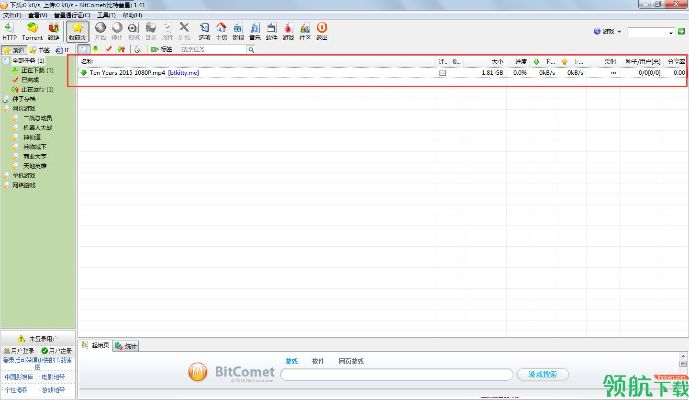689x400 pixels.
Task: Switch to the 统计 tab at bottom
Action: [x=127, y=346]
